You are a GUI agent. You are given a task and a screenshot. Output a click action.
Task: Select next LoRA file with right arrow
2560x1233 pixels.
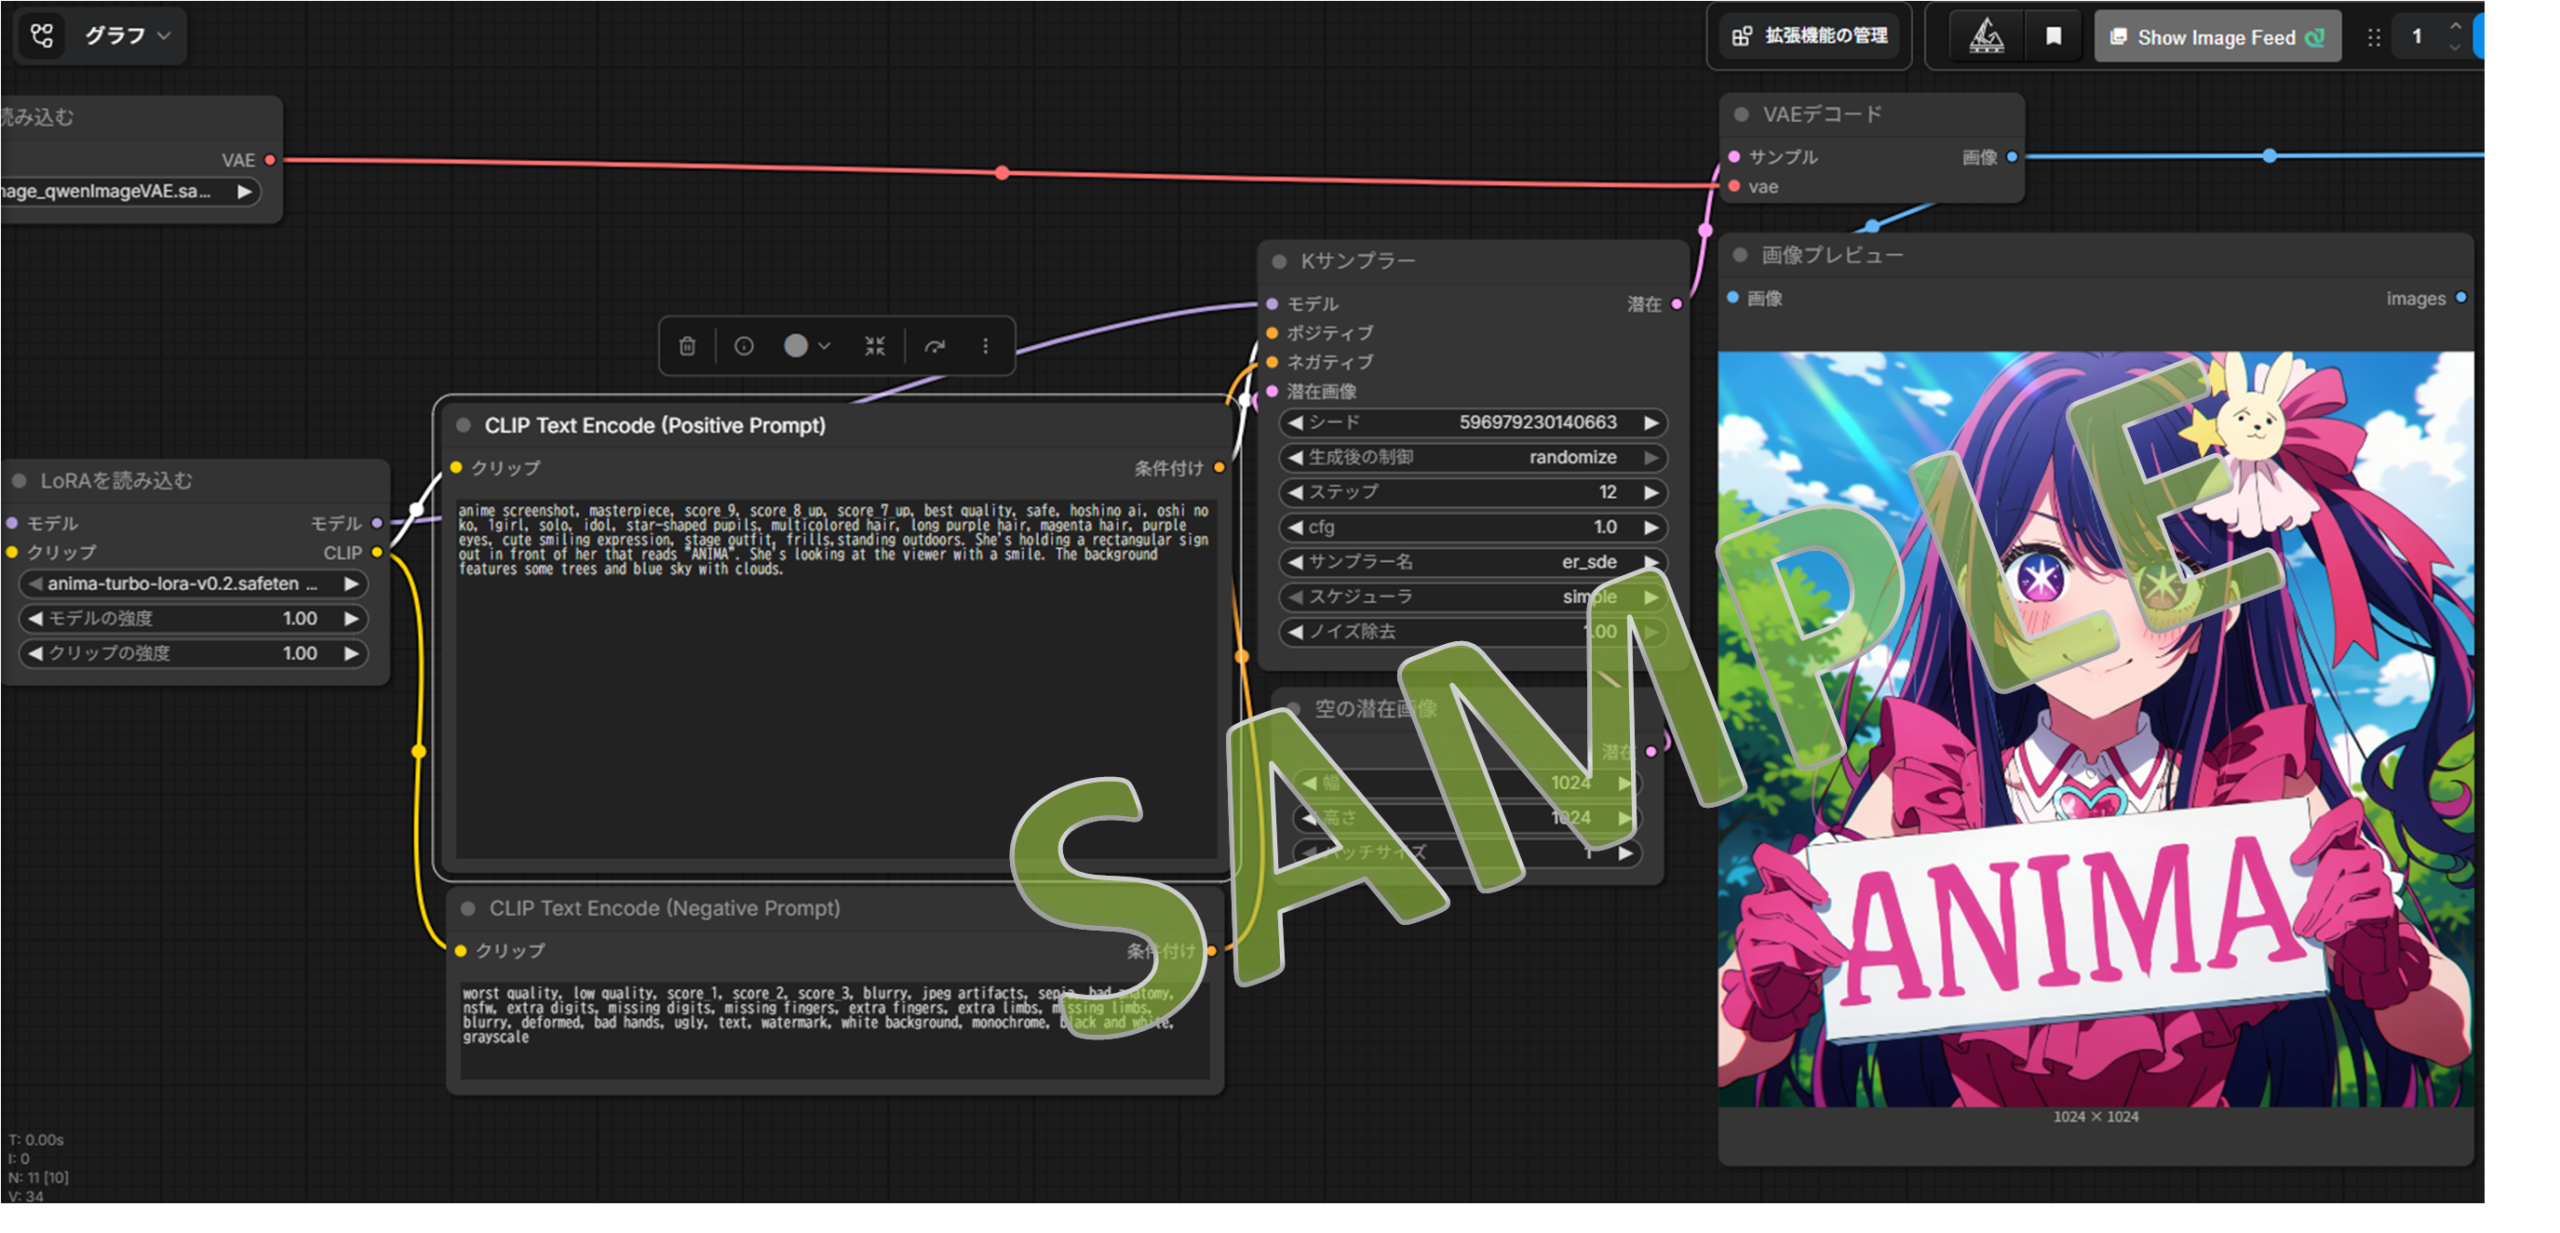tap(351, 584)
